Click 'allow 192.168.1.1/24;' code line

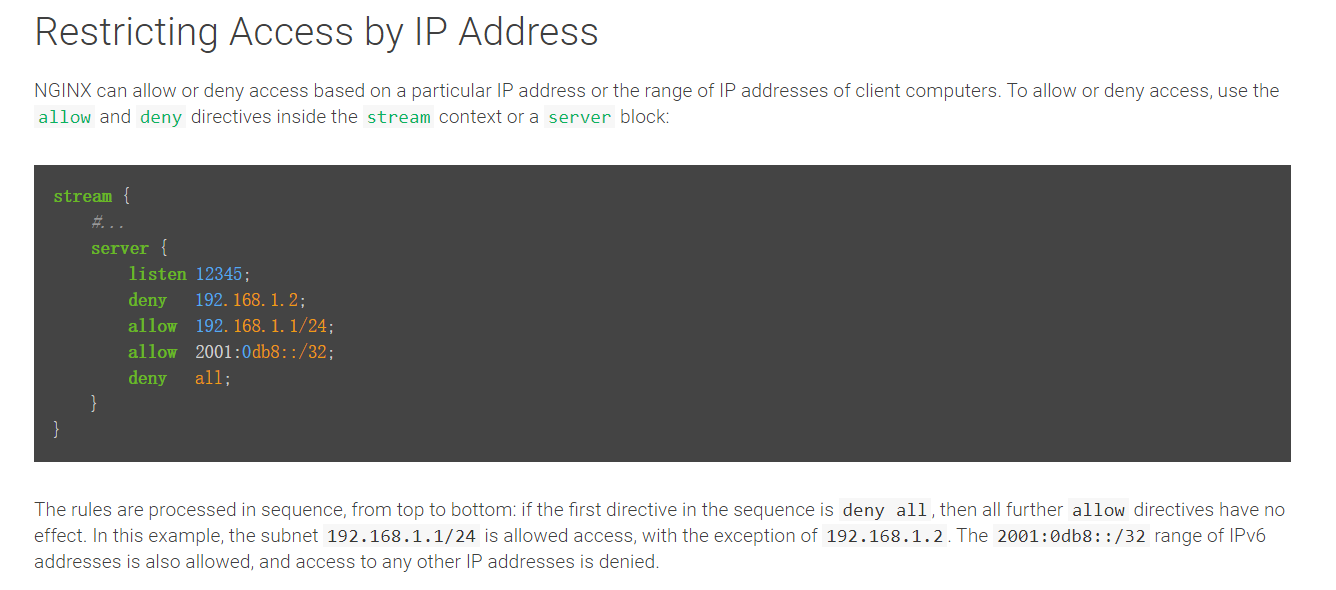[x=231, y=326]
